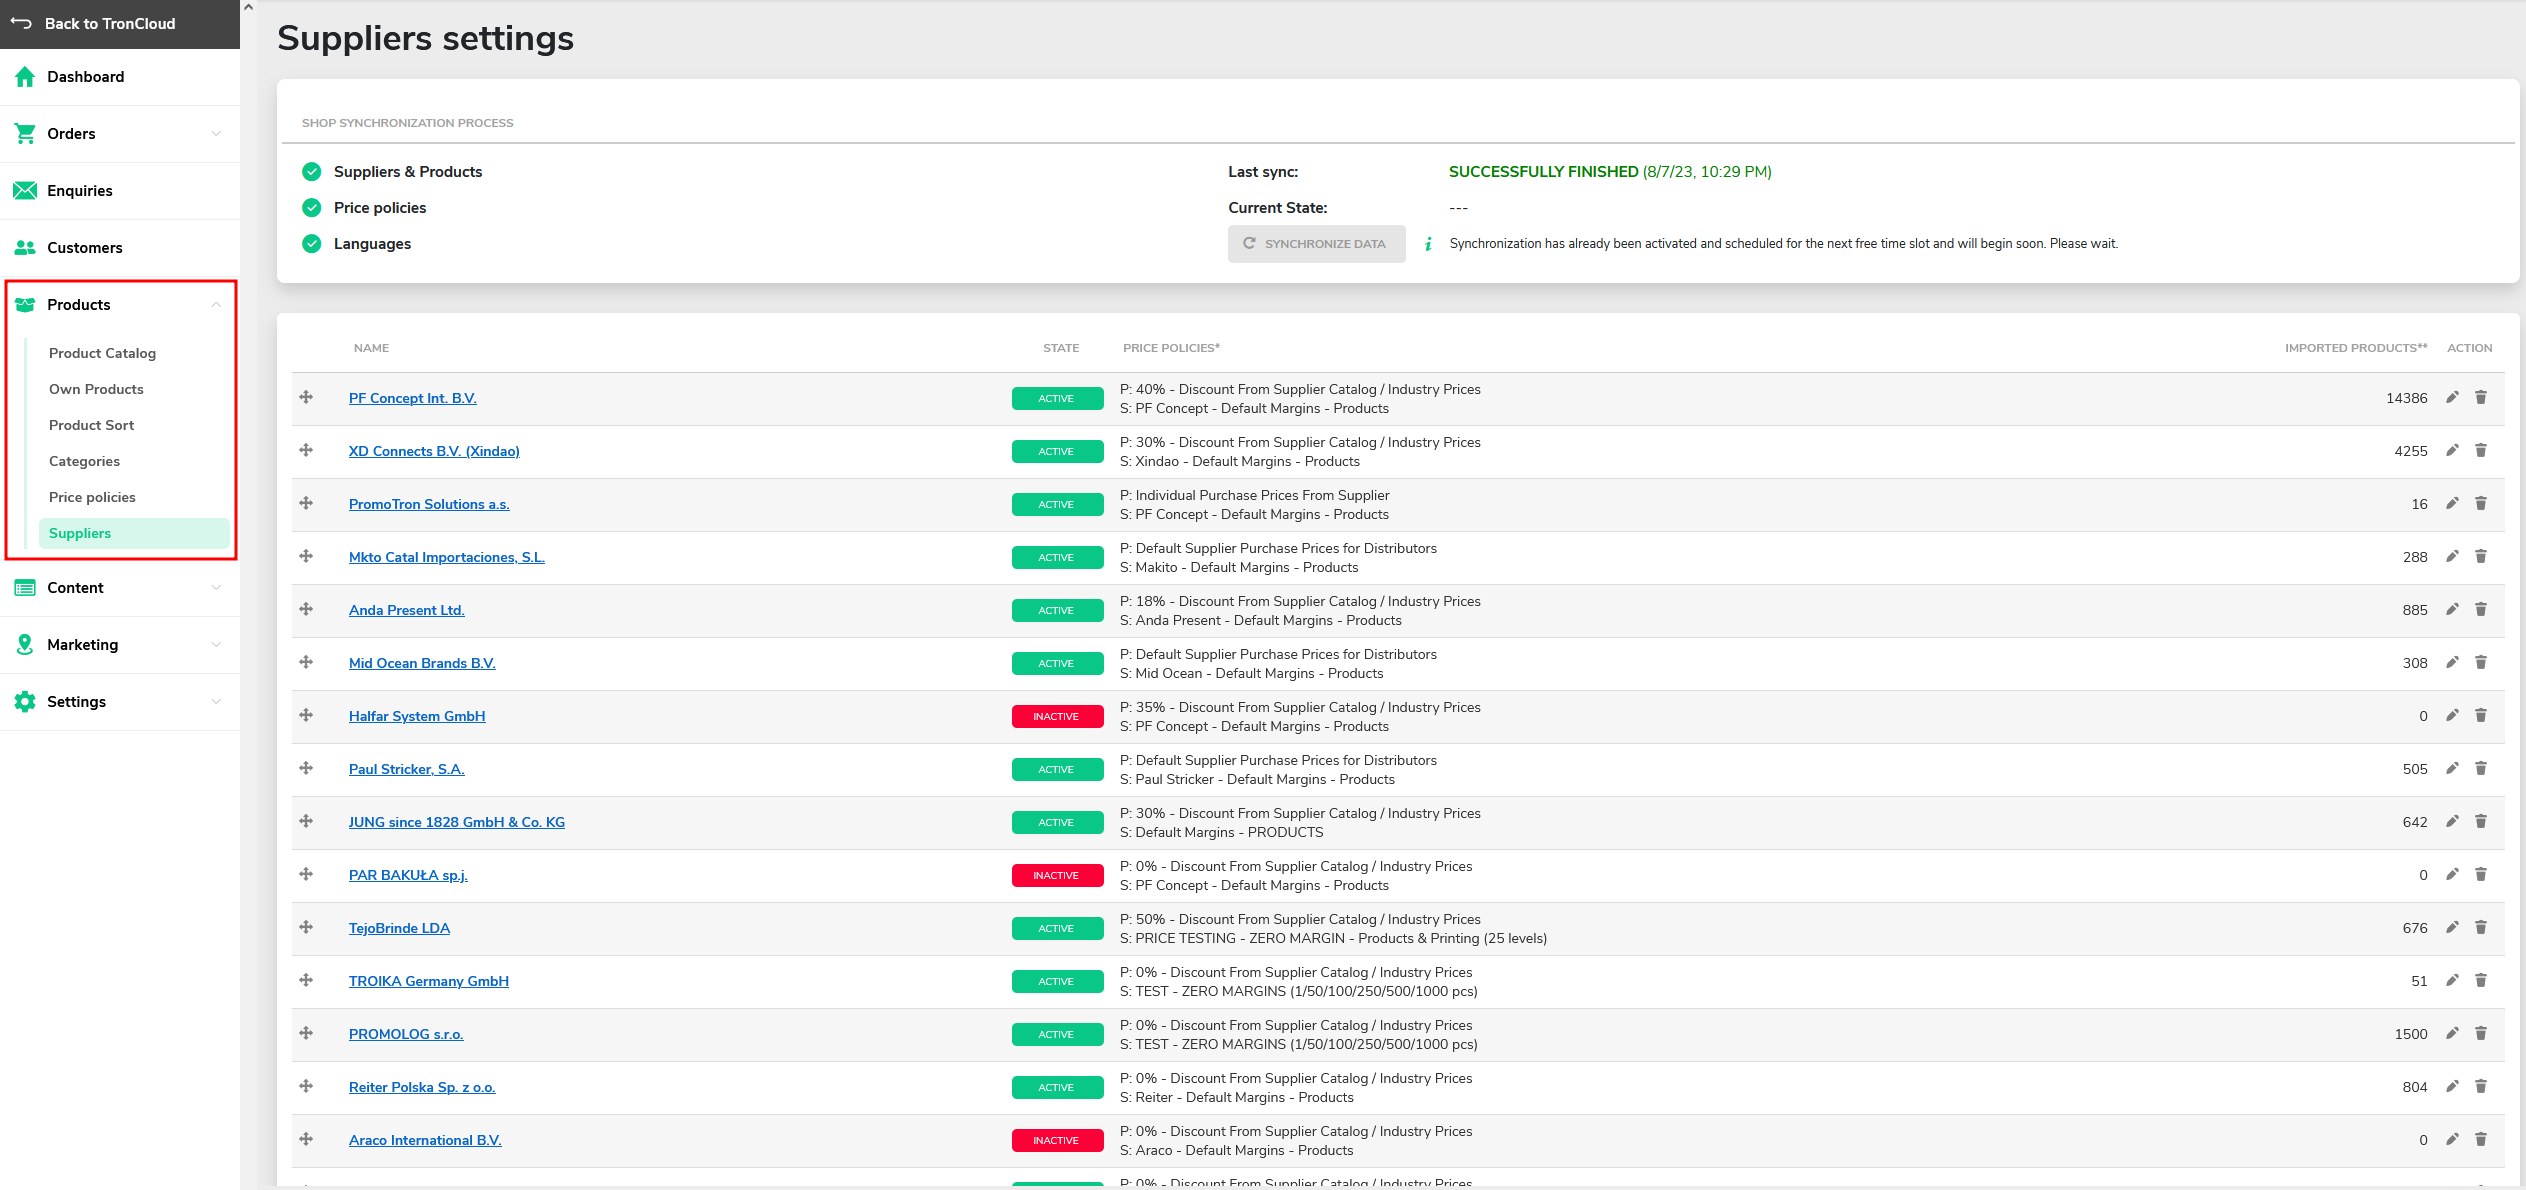Open Own Products submenu item
The height and width of the screenshot is (1190, 2526).
click(x=96, y=390)
